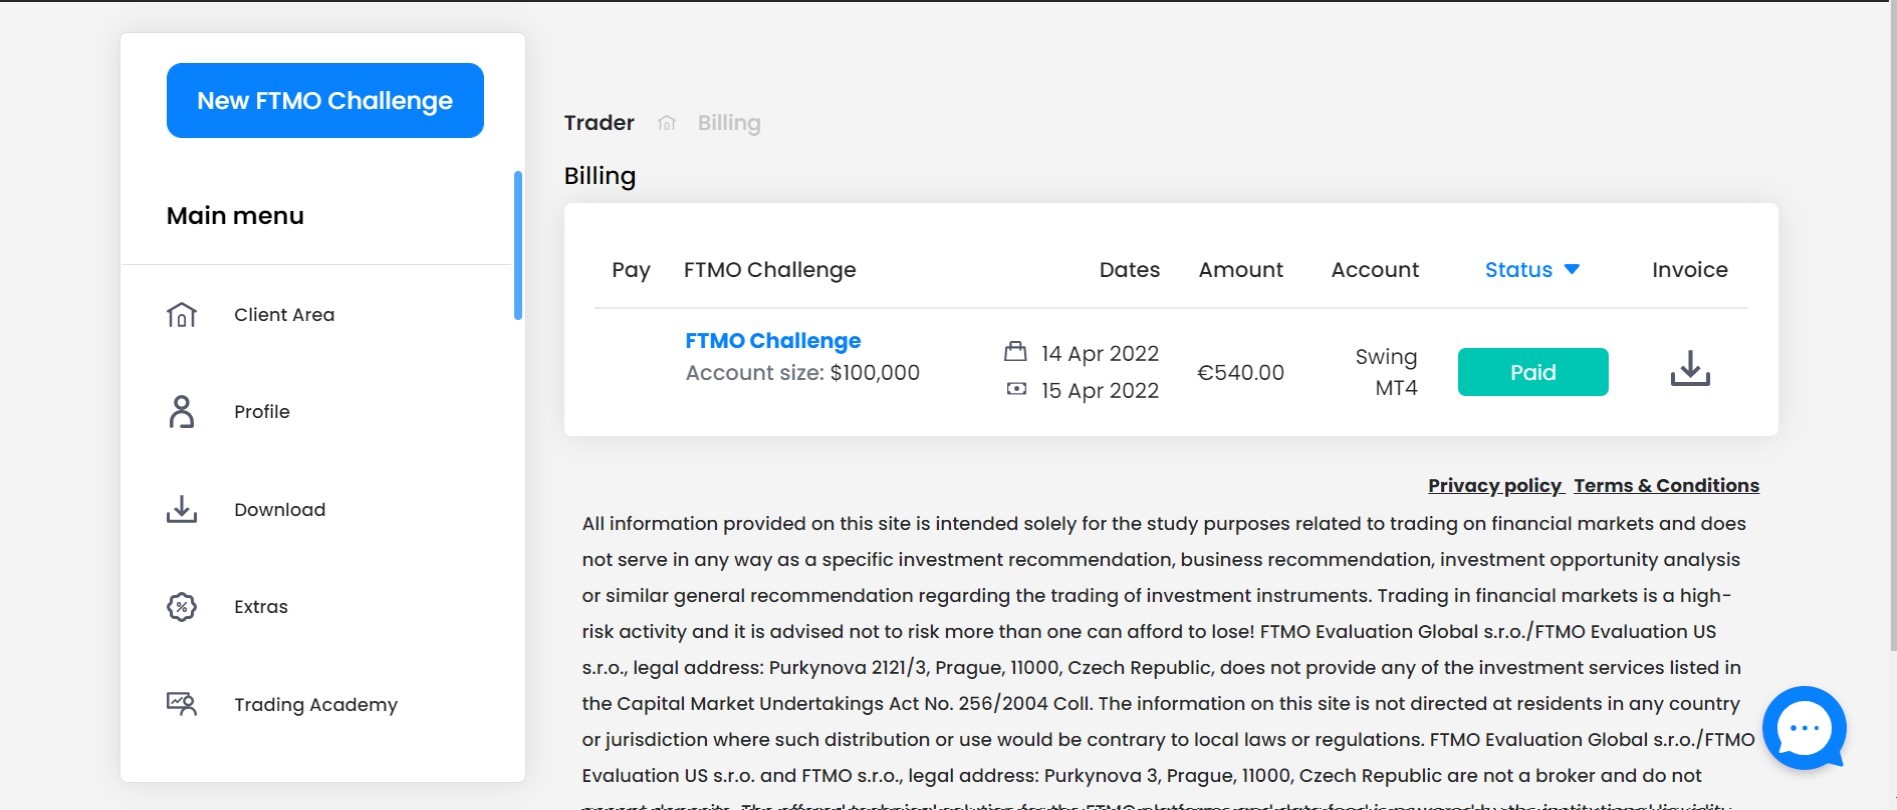
Task: Click the Profile person icon
Action: (x=181, y=412)
